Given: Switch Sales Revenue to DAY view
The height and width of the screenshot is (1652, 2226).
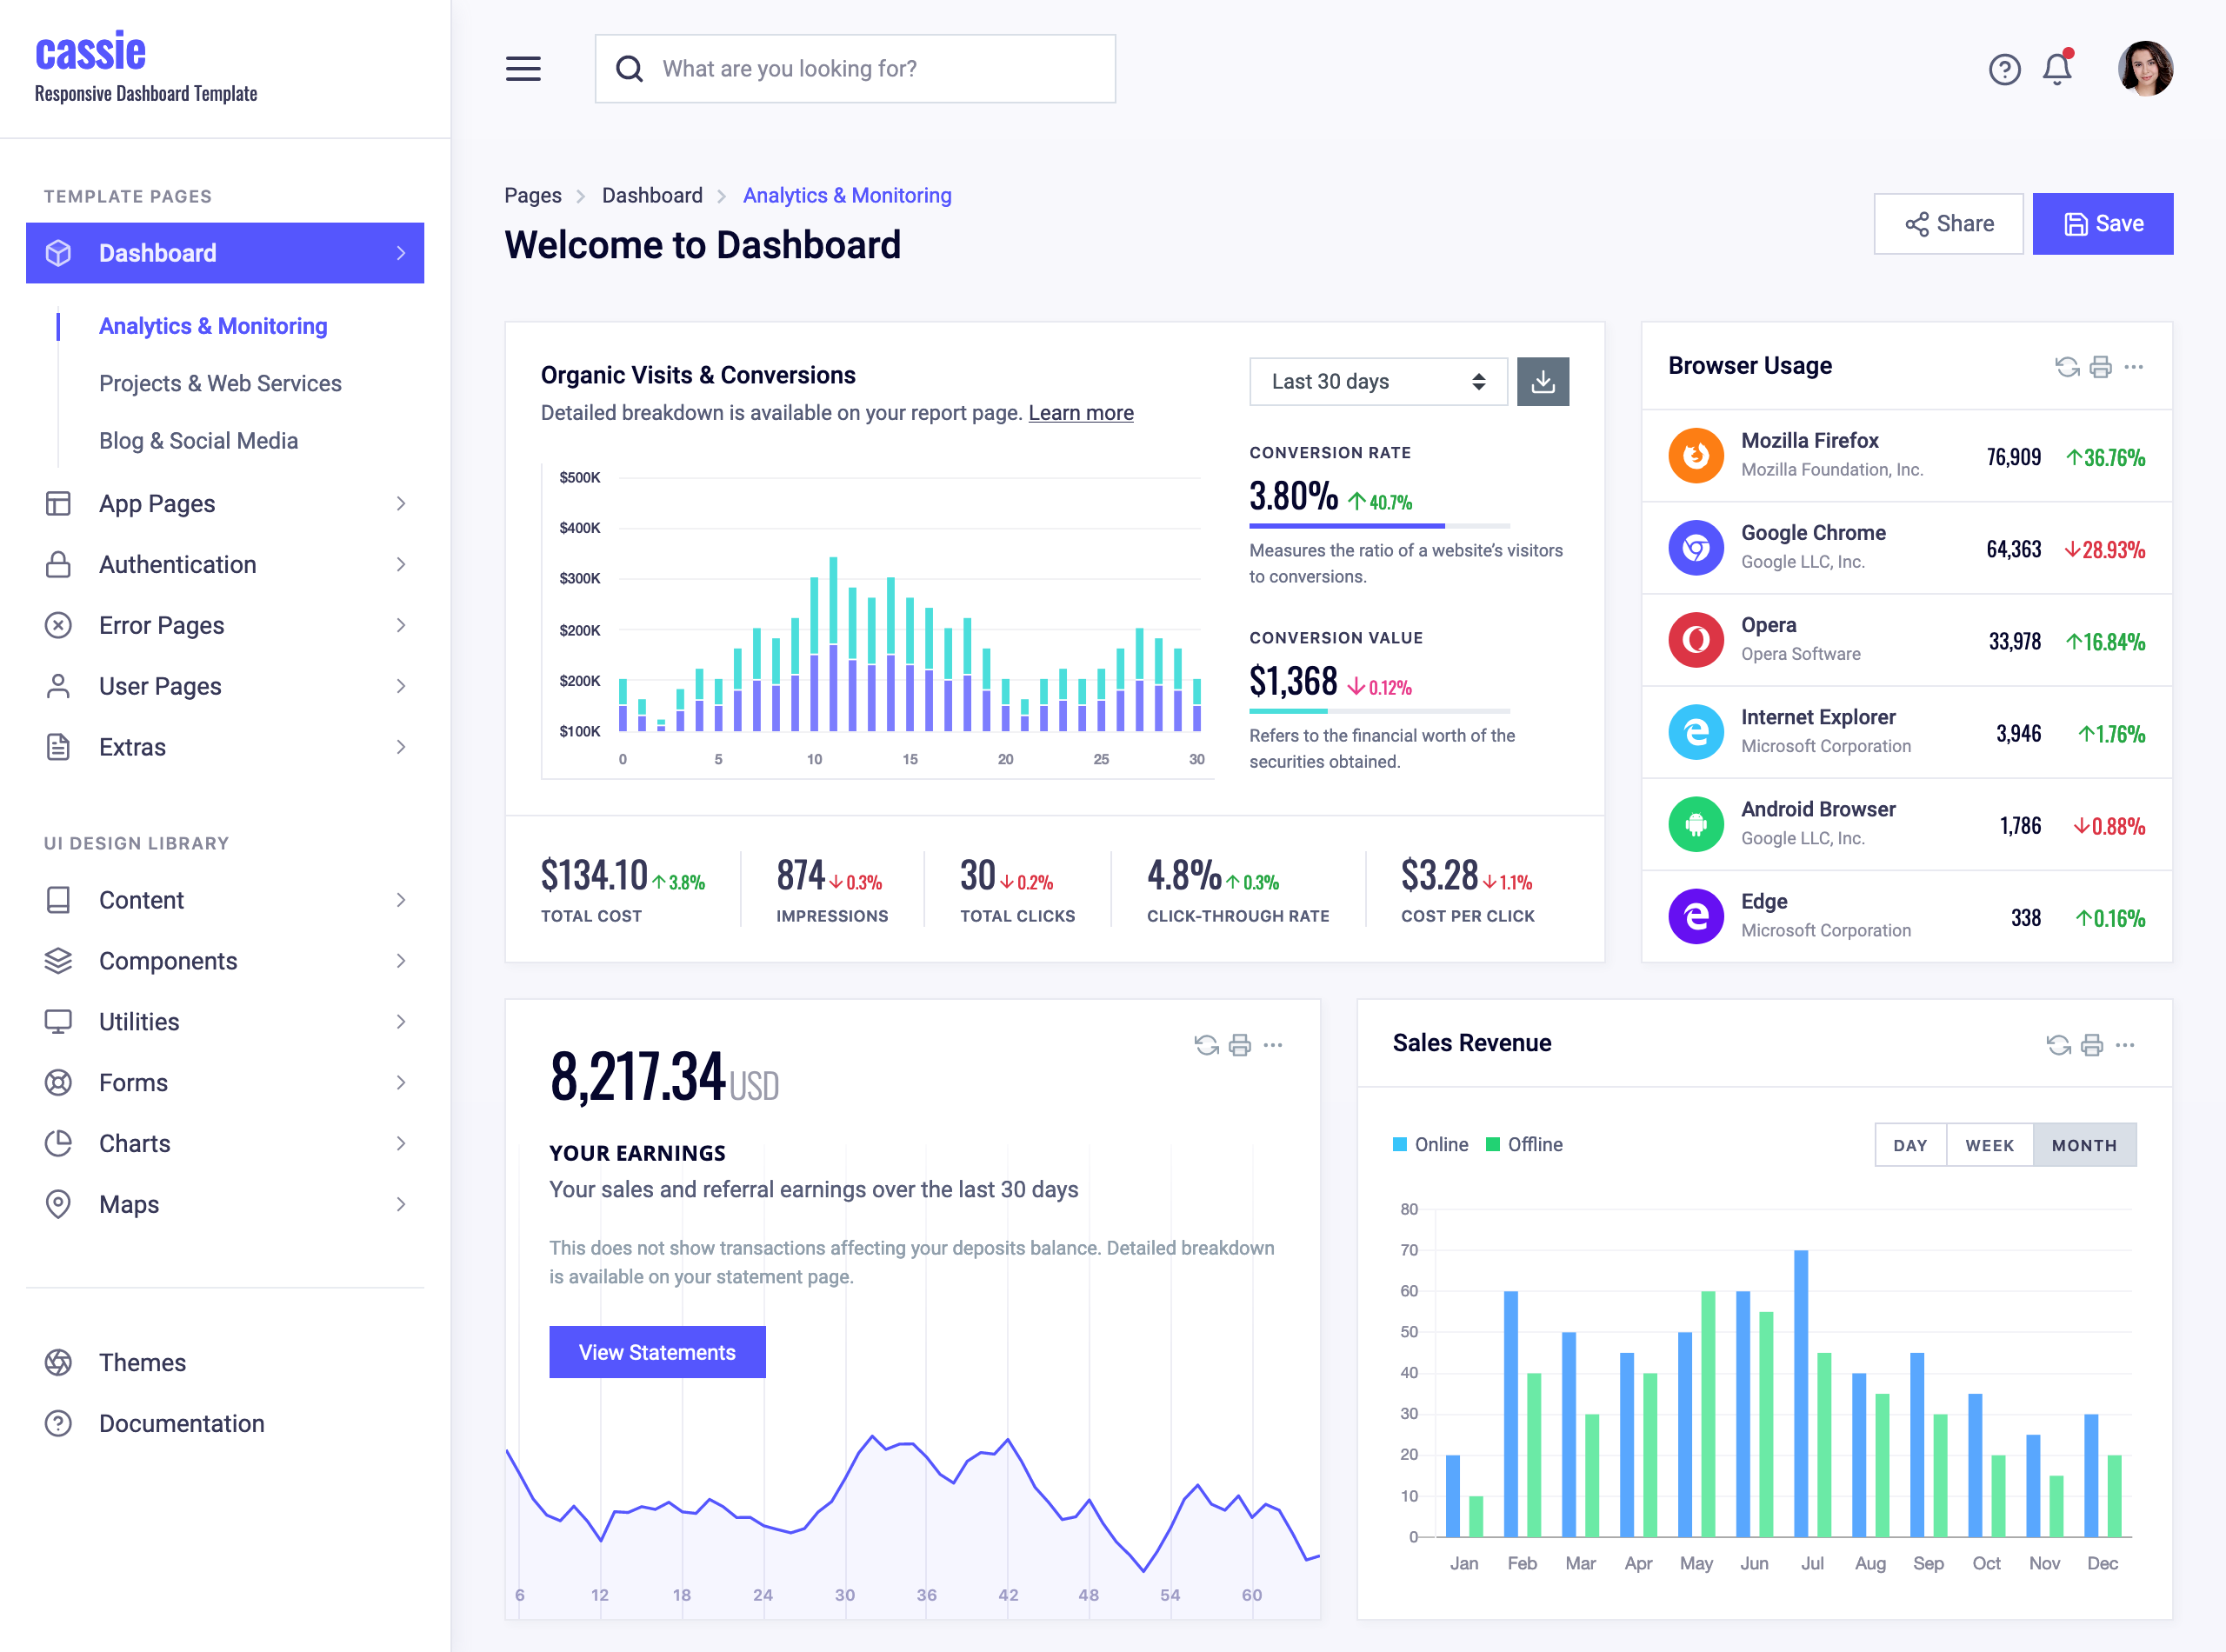Looking at the screenshot, I should [x=1909, y=1145].
